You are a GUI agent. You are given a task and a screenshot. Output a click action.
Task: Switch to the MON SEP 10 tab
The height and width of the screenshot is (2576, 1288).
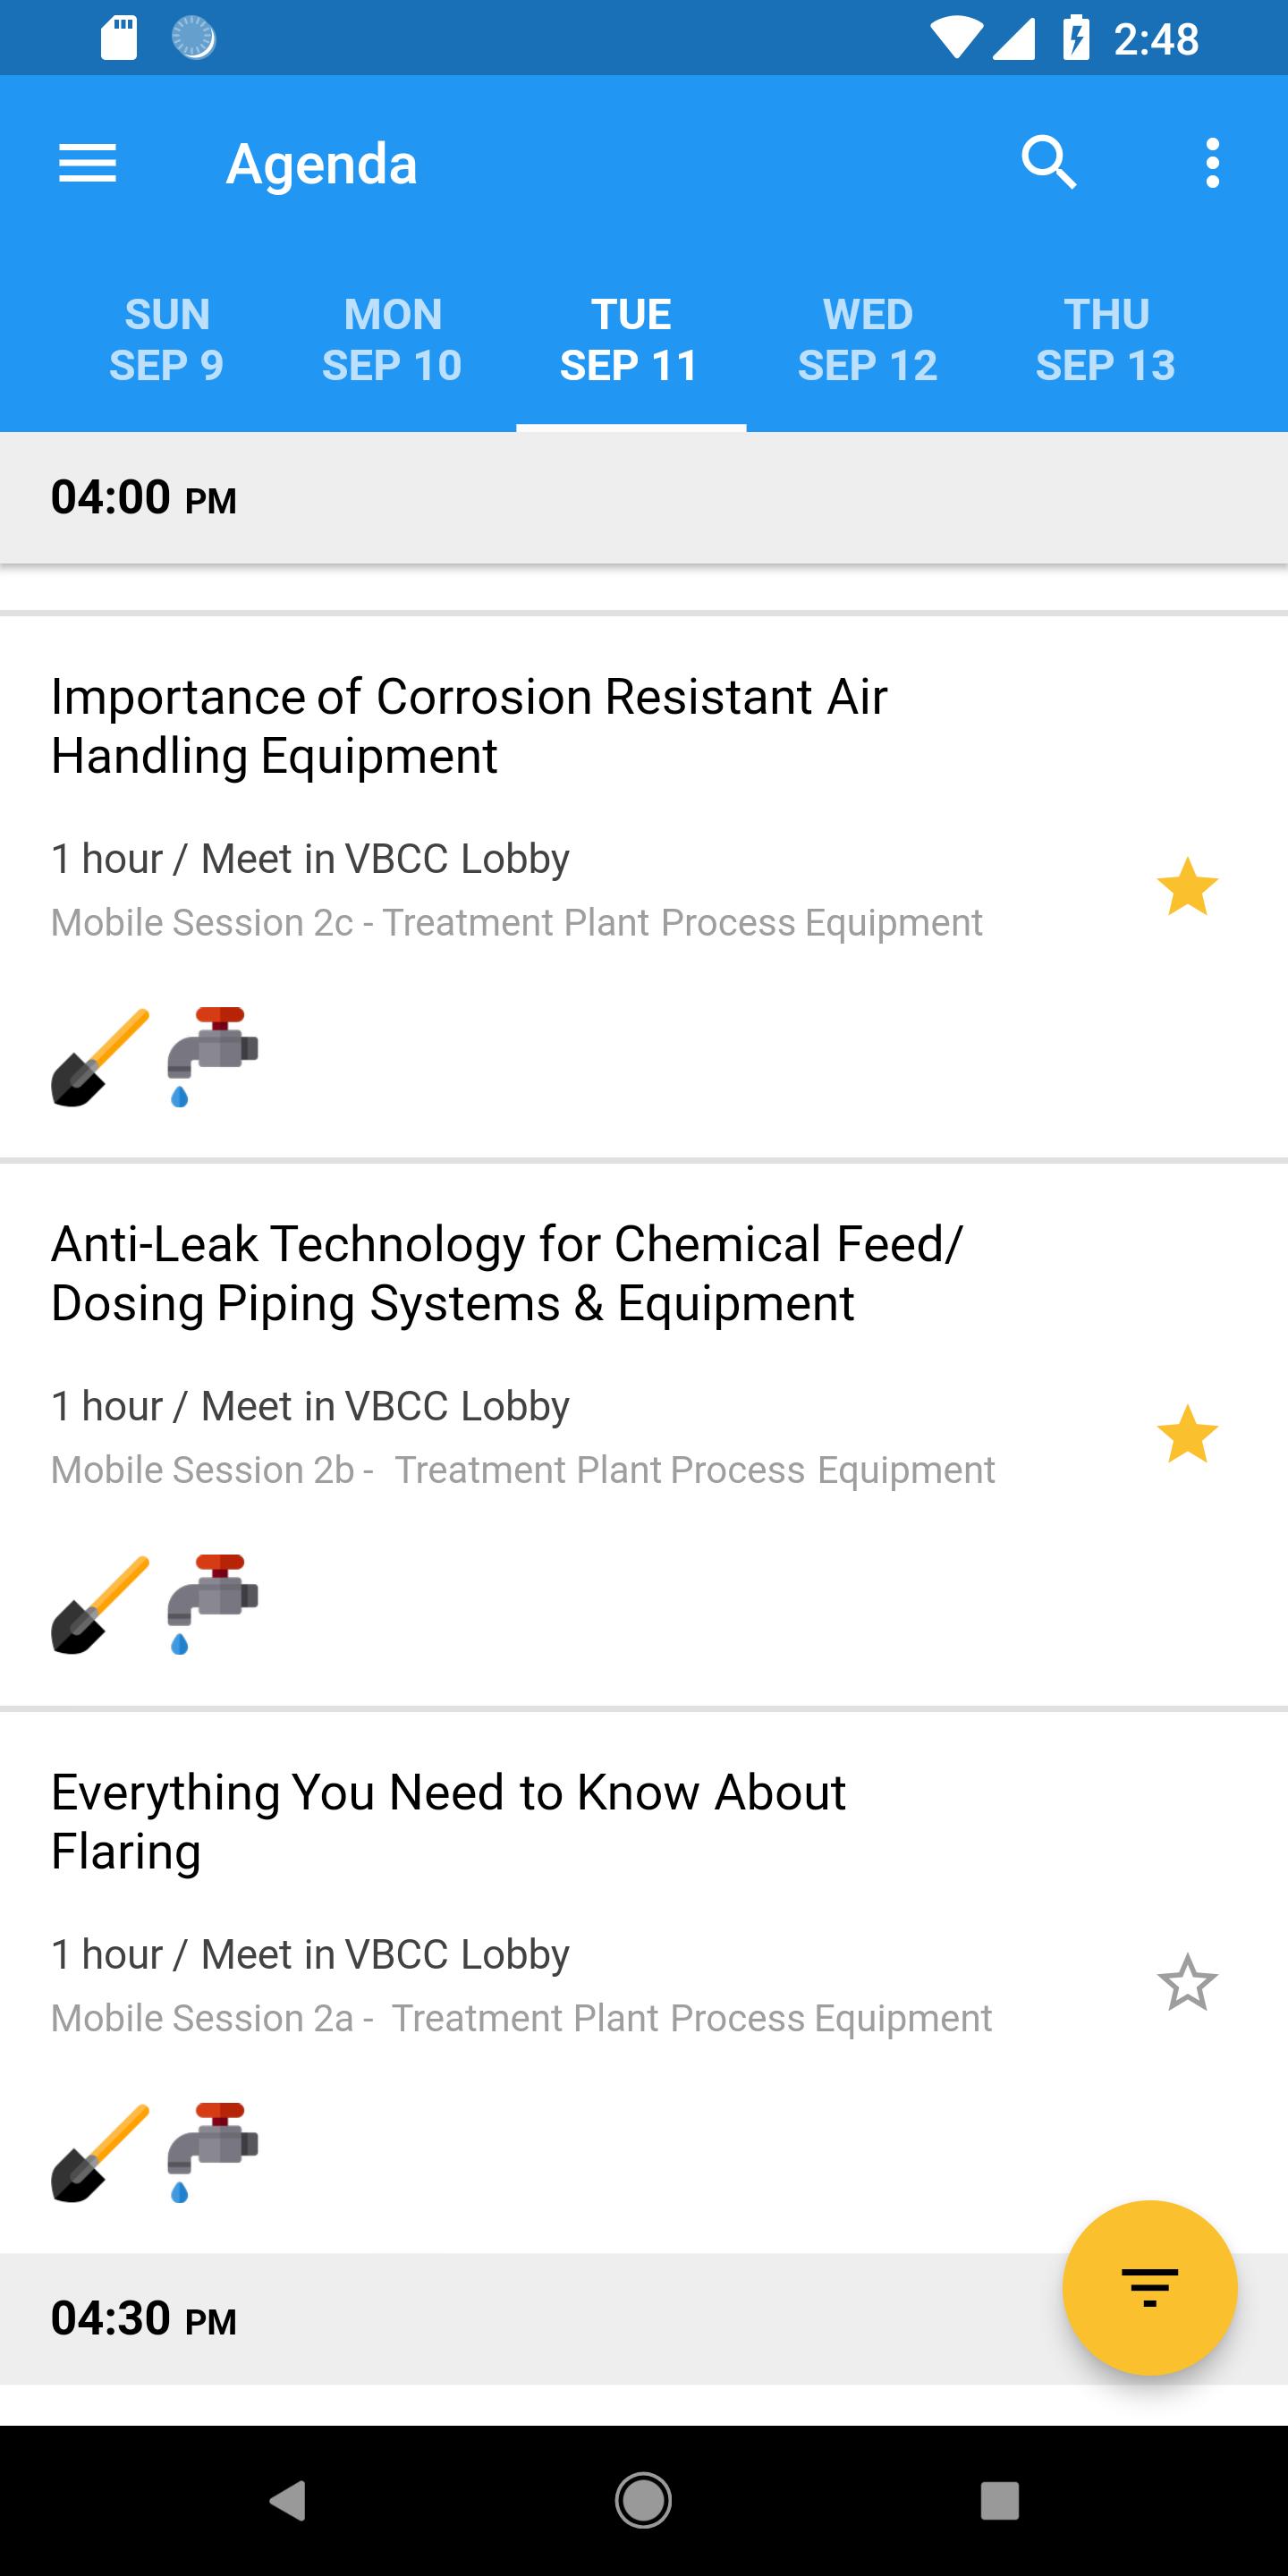click(392, 340)
